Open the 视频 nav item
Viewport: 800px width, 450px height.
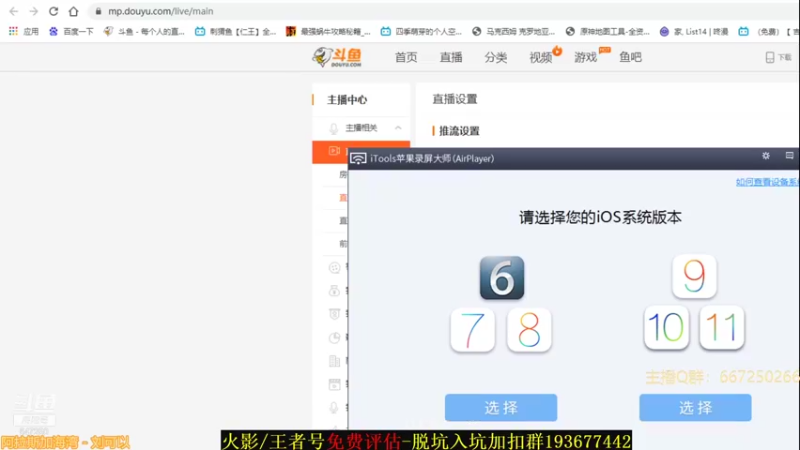(541, 57)
